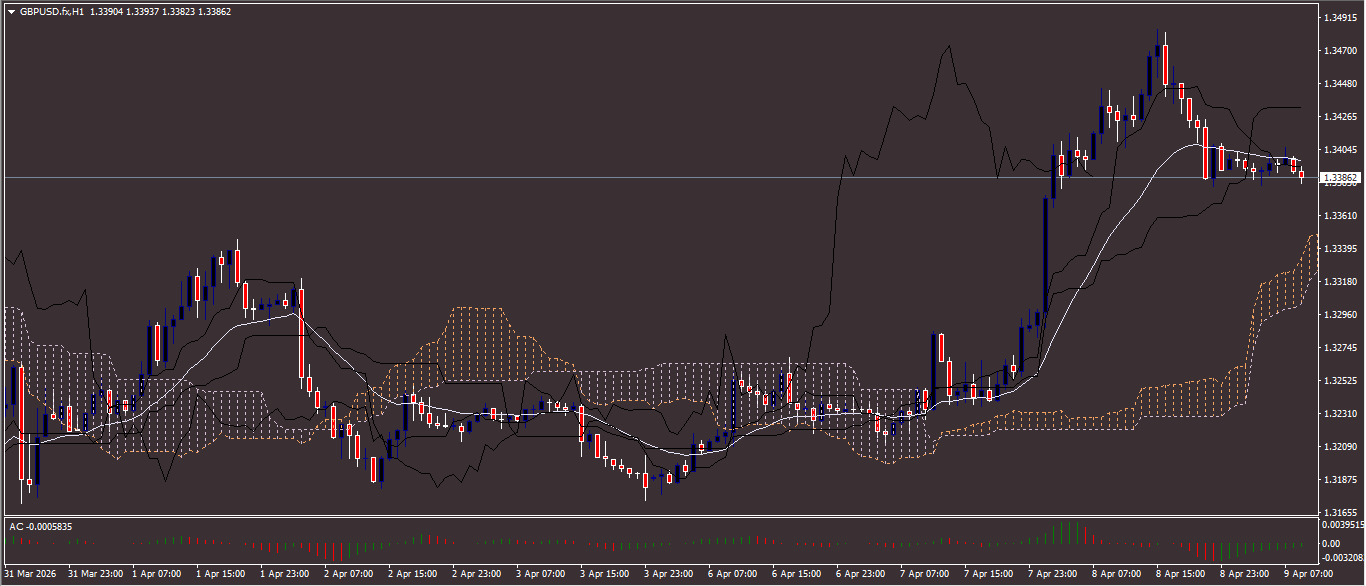Click the 1.34915 price scale label
The image size is (1366, 586).
(x=1341, y=17)
